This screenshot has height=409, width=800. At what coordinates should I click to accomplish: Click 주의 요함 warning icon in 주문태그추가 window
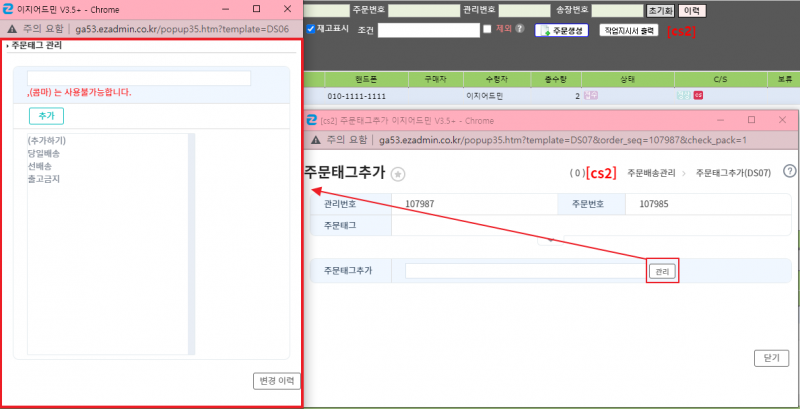(316, 140)
